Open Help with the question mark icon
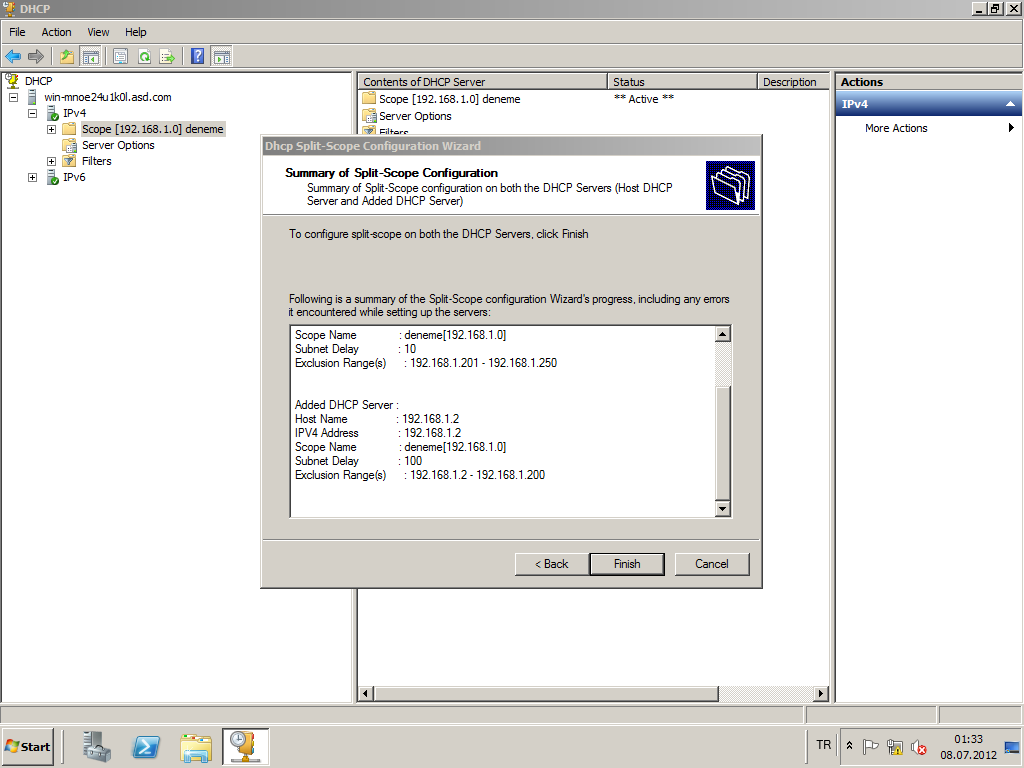1024x768 pixels. pyautogui.click(x=198, y=57)
